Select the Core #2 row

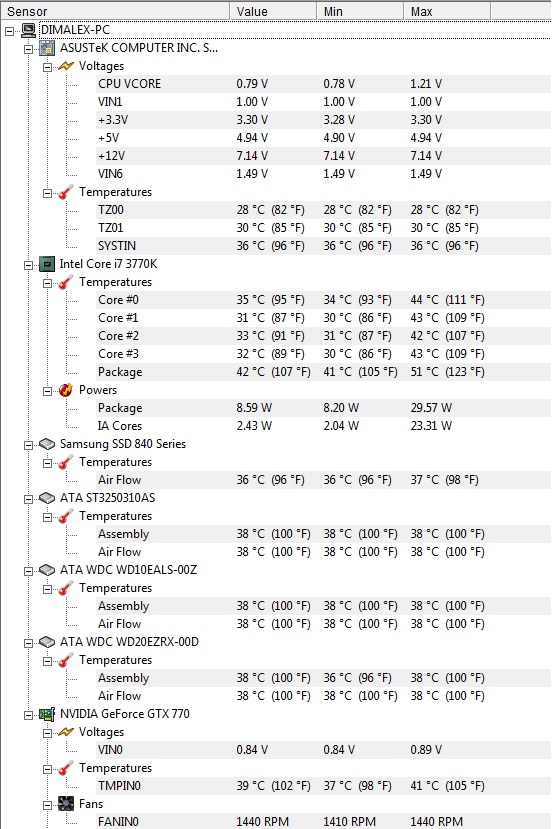(x=323, y=336)
